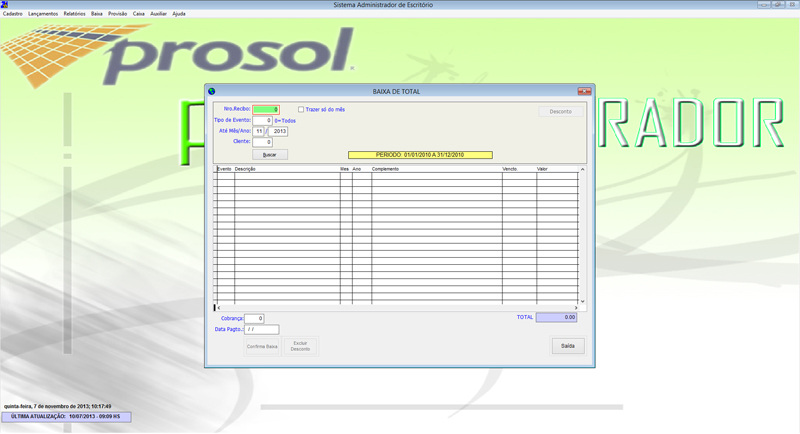Screen dimensions: 800x434
Task: Open the Lançamentos menu
Action: pos(43,14)
